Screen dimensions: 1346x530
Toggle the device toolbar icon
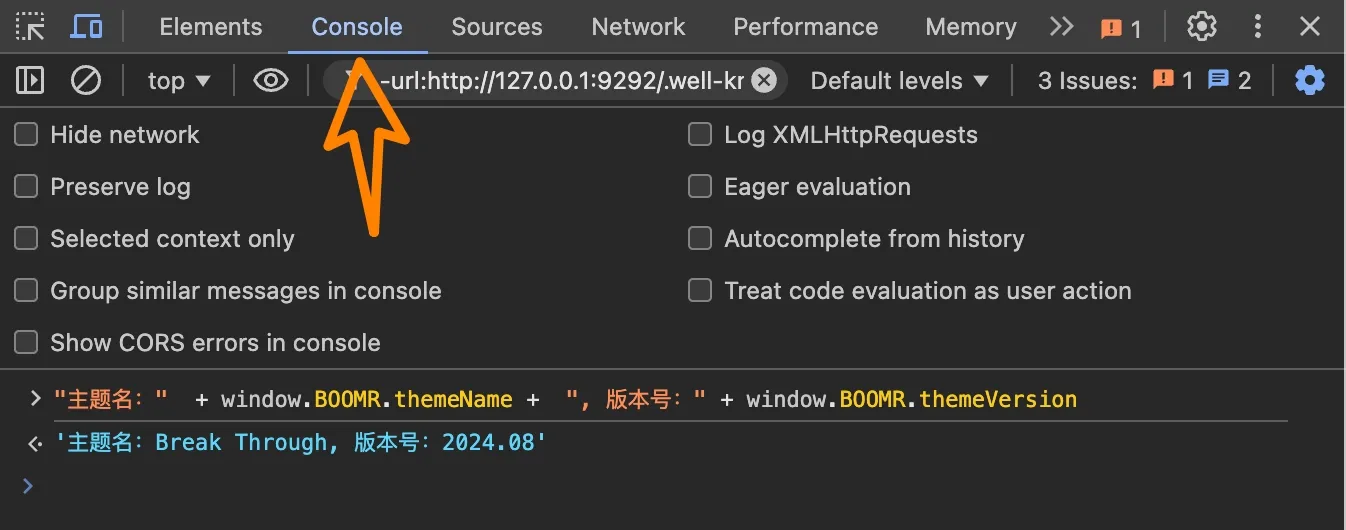86,27
